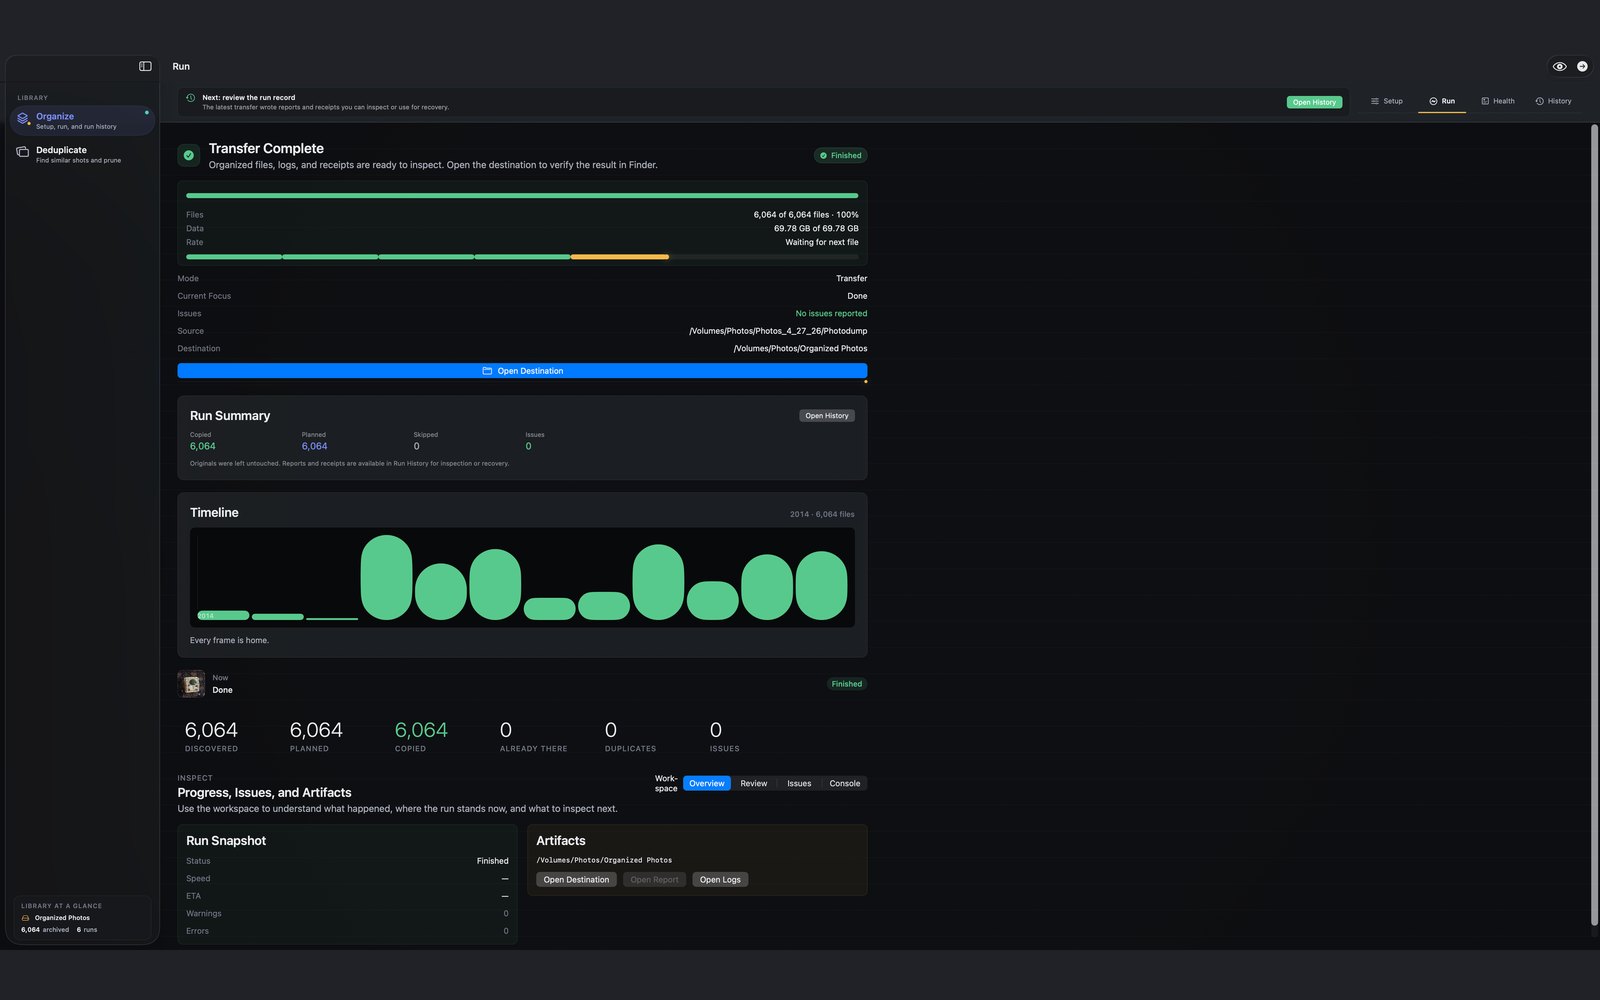Click the source path /Volumes/Photos/Photos_4_27_26/Photodump

pyautogui.click(x=778, y=331)
